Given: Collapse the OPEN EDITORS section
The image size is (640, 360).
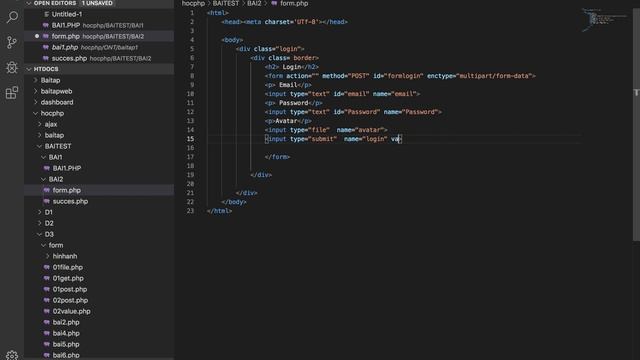Looking at the screenshot, I should [29, 3].
